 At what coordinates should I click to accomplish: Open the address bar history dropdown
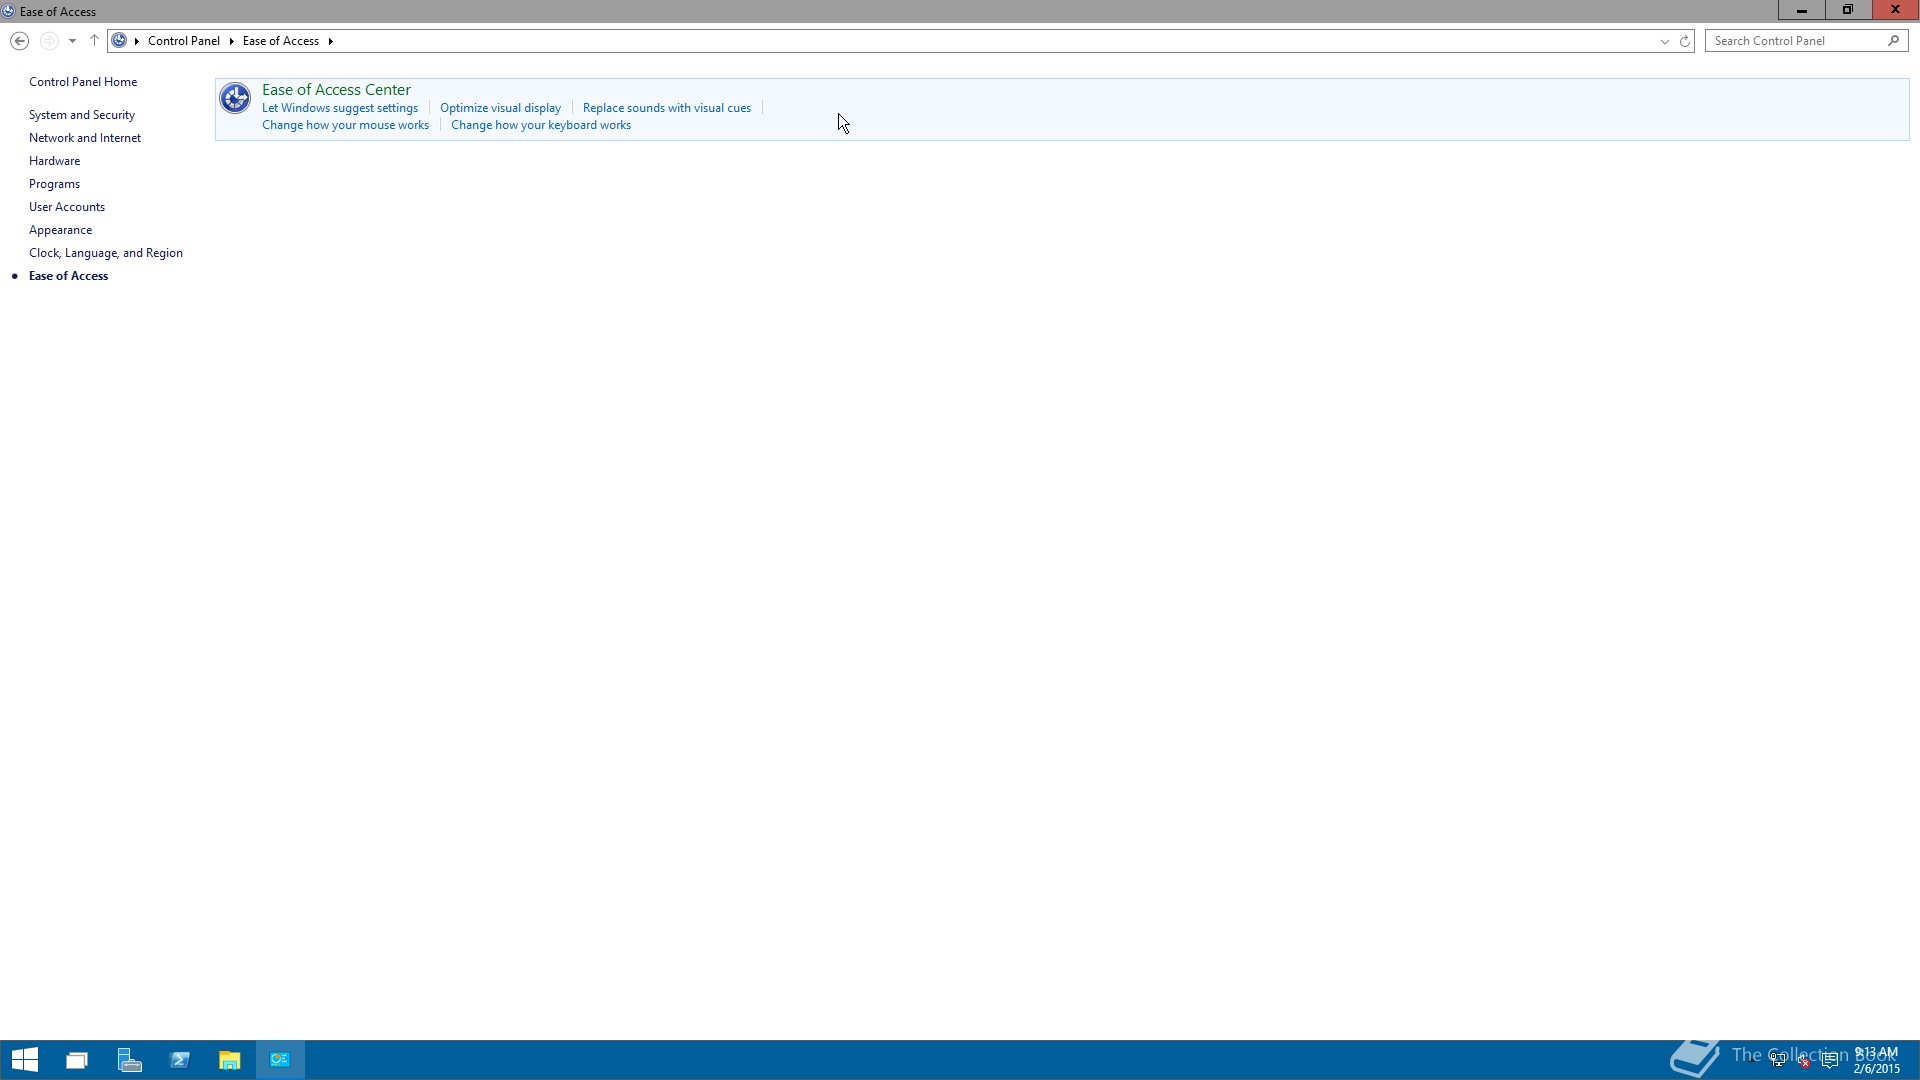point(1665,41)
